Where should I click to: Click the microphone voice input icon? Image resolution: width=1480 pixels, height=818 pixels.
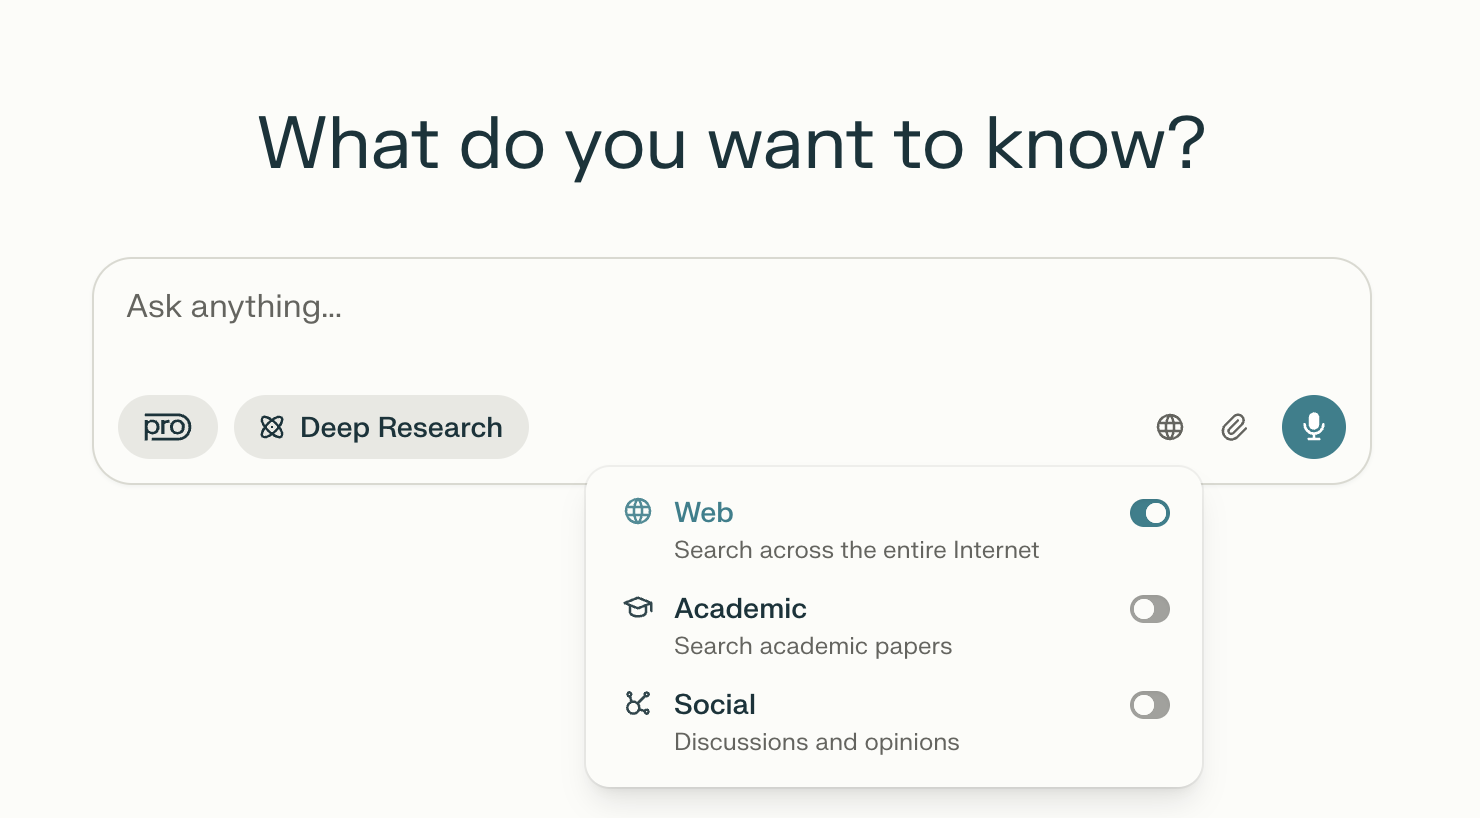click(1313, 427)
